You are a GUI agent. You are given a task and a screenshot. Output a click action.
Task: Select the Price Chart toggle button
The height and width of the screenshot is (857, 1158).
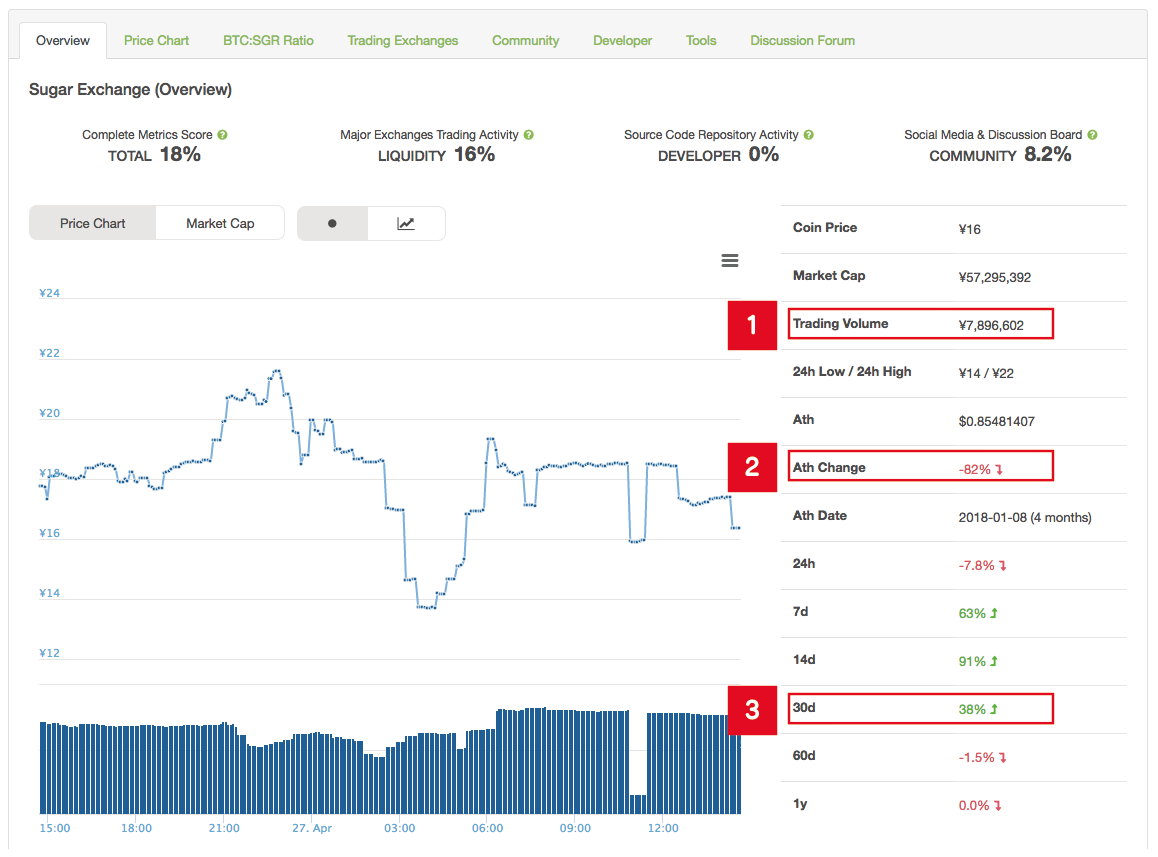(x=93, y=224)
